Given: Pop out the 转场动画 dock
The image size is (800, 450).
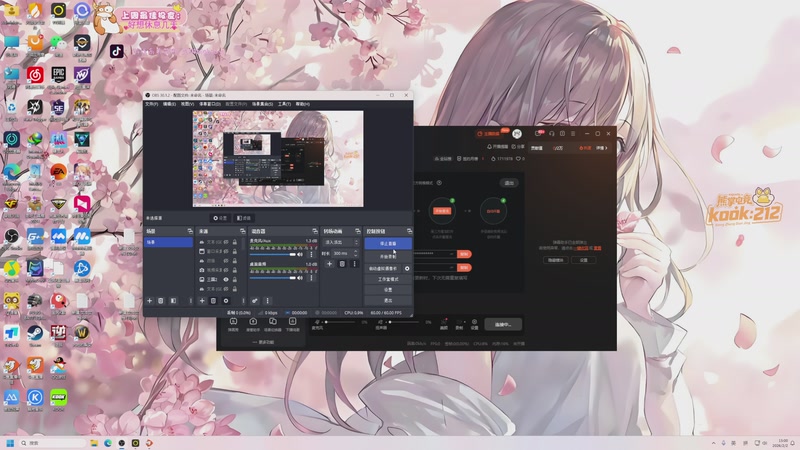Looking at the screenshot, I should [x=358, y=231].
